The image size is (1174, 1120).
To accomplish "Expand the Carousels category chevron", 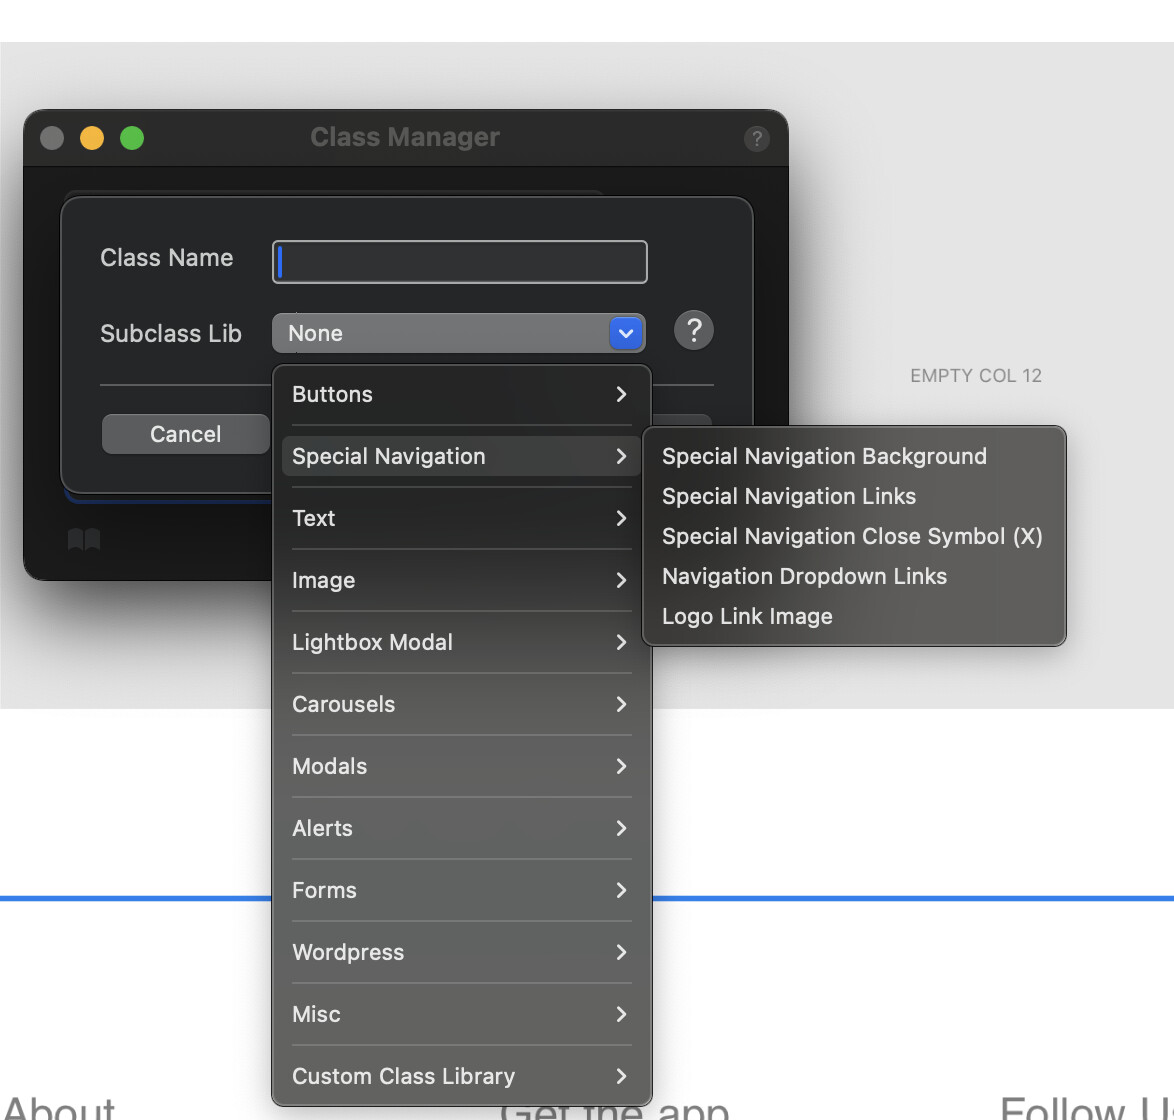I will click(x=621, y=704).
